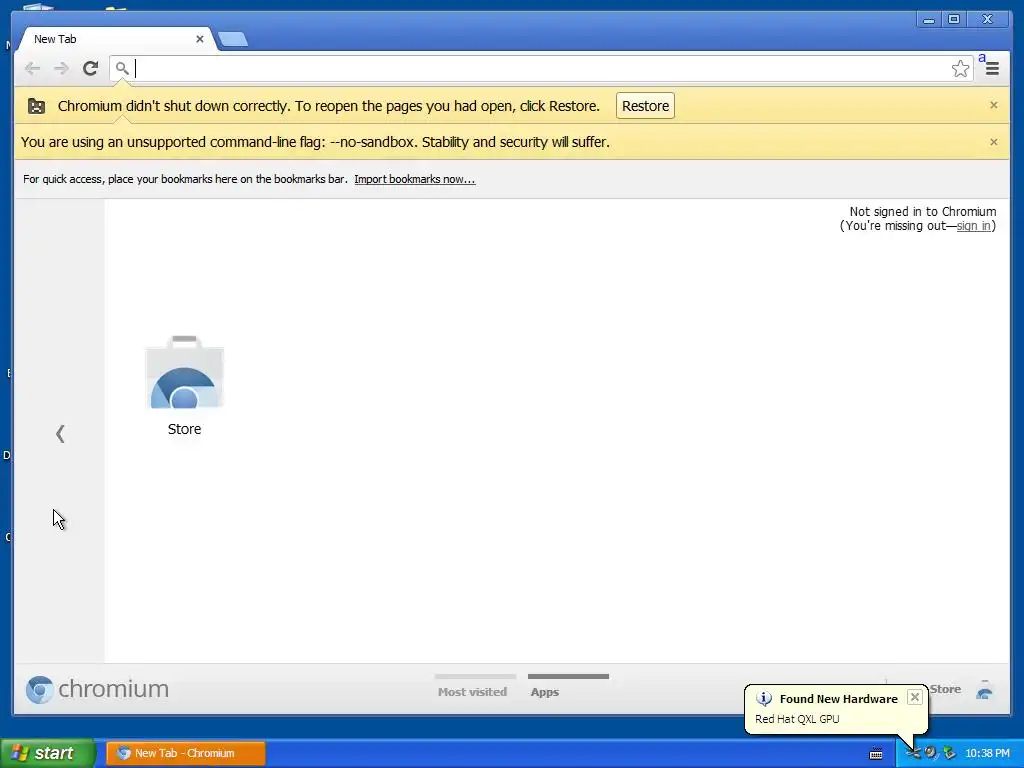Click the browser back arrow
The width and height of the screenshot is (1024, 768).
[x=32, y=68]
